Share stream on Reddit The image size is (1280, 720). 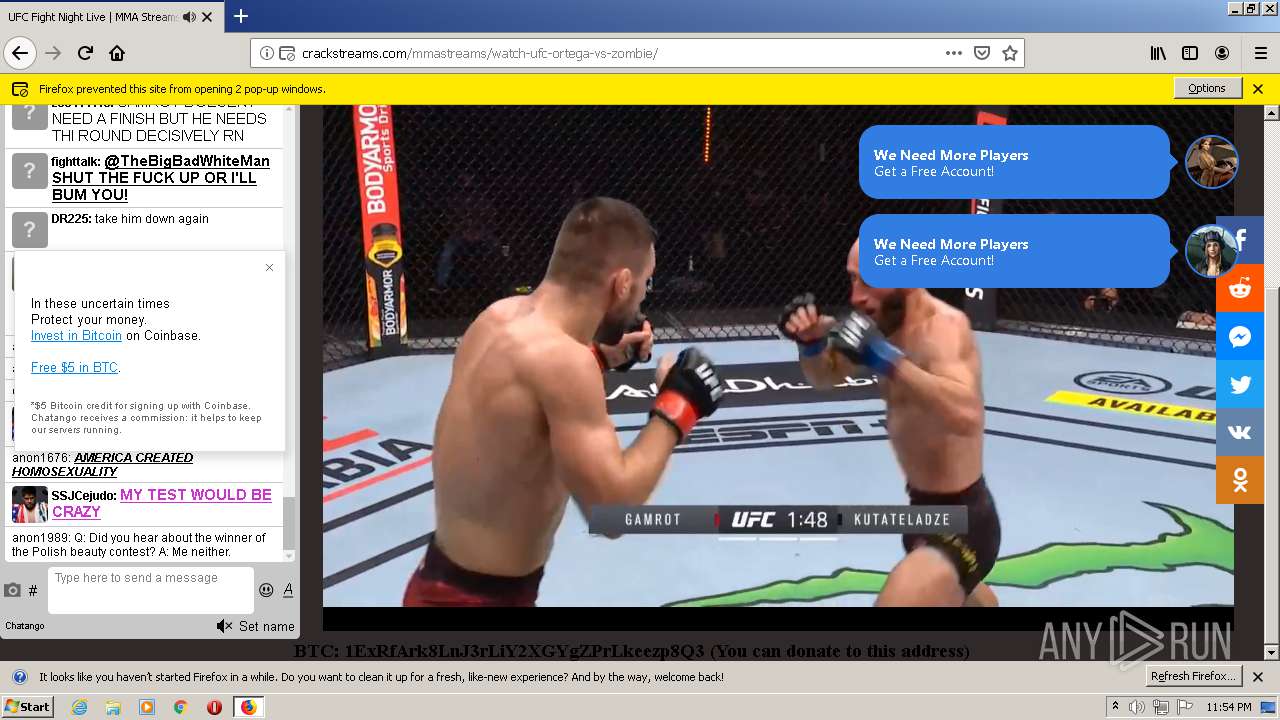click(1240, 288)
